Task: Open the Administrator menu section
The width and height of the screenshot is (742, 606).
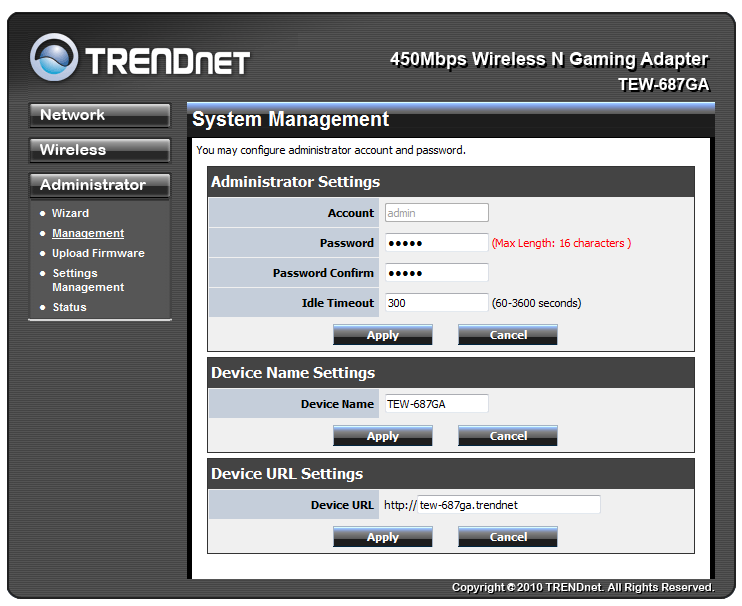Action: click(x=99, y=185)
